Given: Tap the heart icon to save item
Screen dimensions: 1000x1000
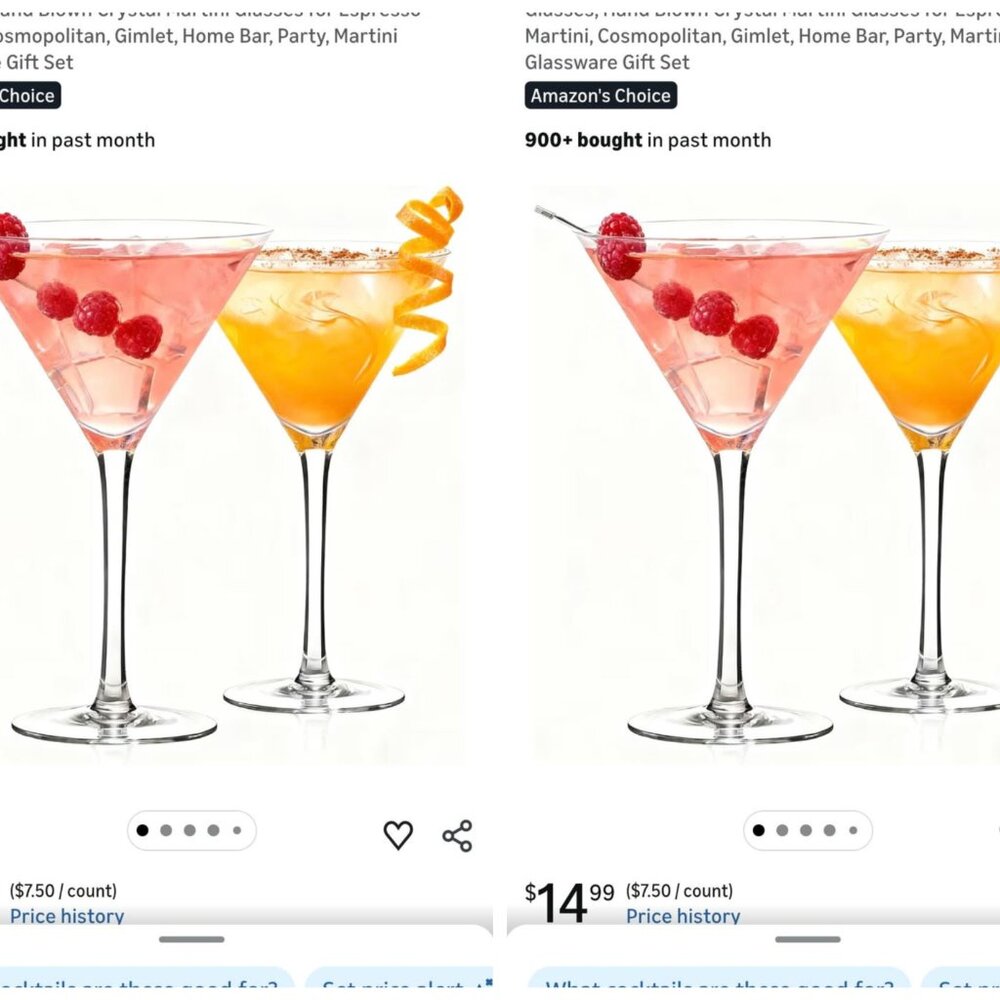Looking at the screenshot, I should point(398,835).
